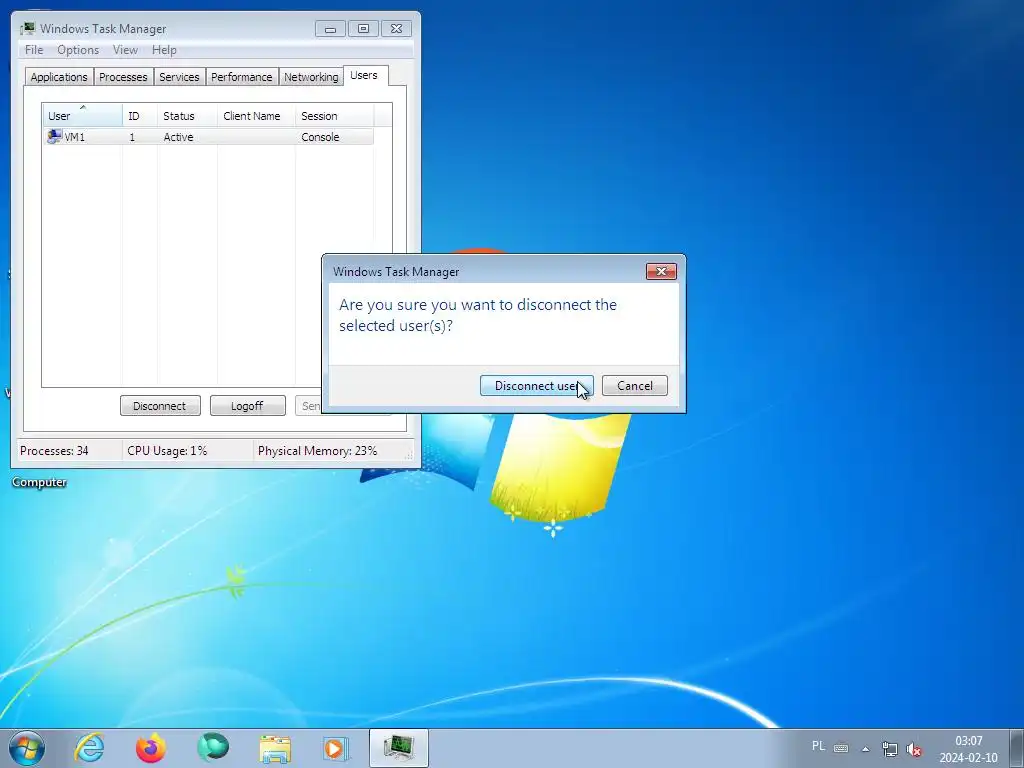Click the PL language indicator
Screen dimensions: 1024x768
818,746
